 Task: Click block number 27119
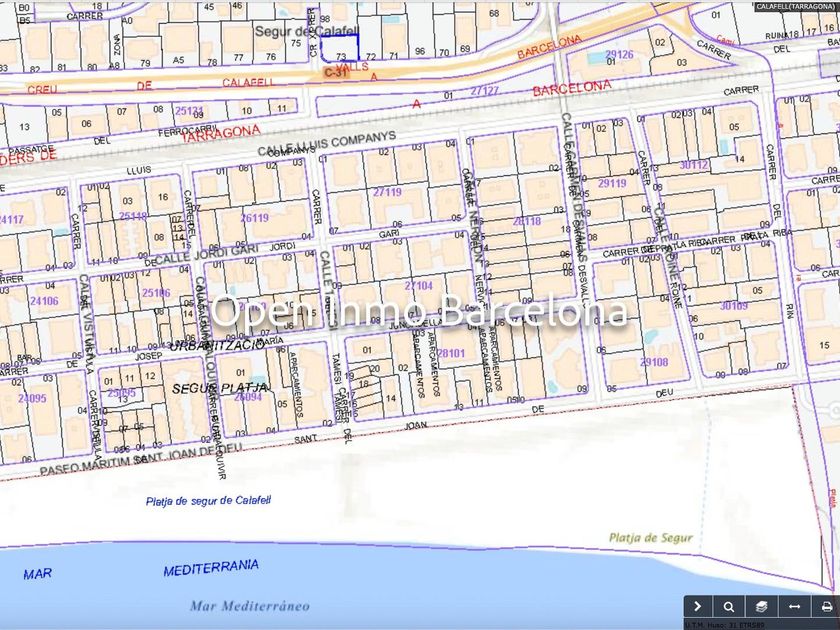pyautogui.click(x=387, y=192)
